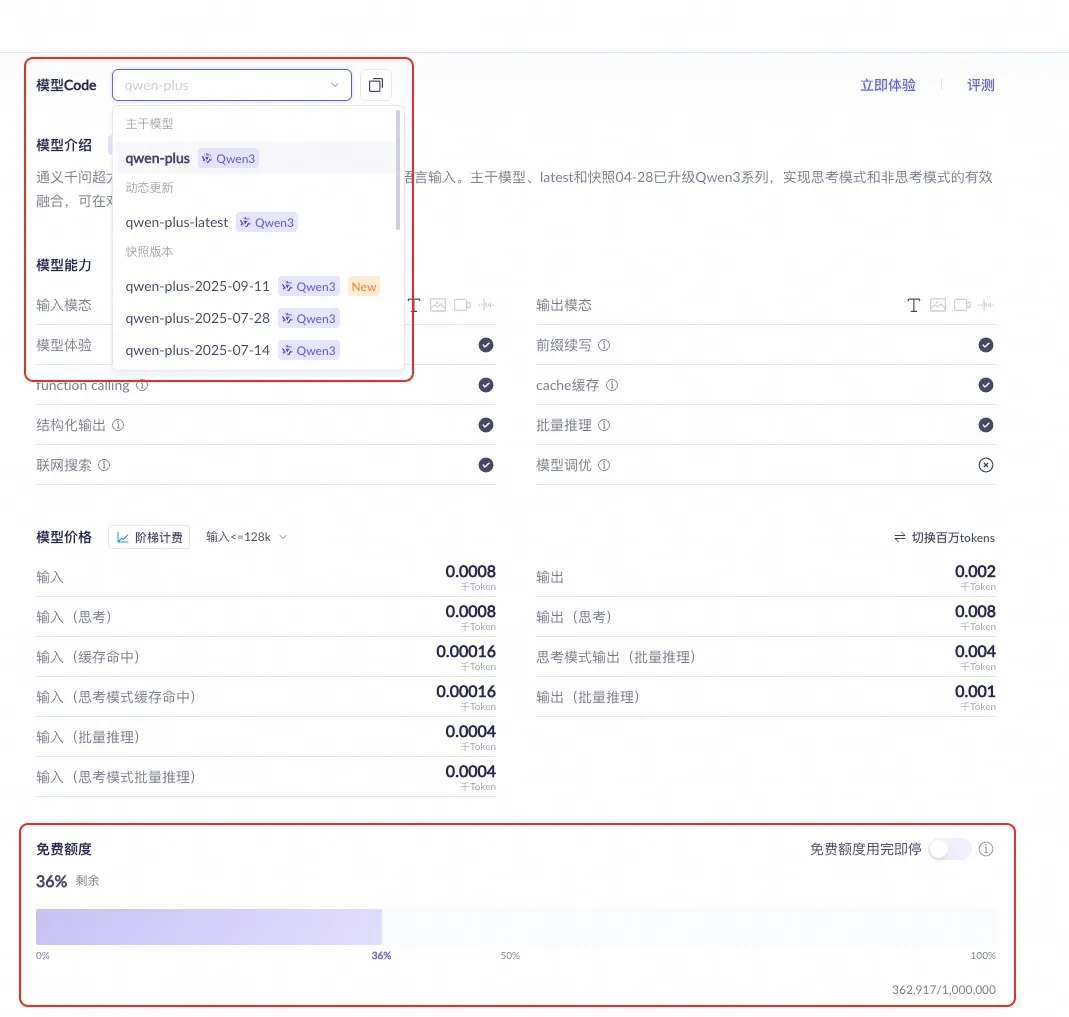Show info for function calling
The height and width of the screenshot is (1017, 1069).
142,385
